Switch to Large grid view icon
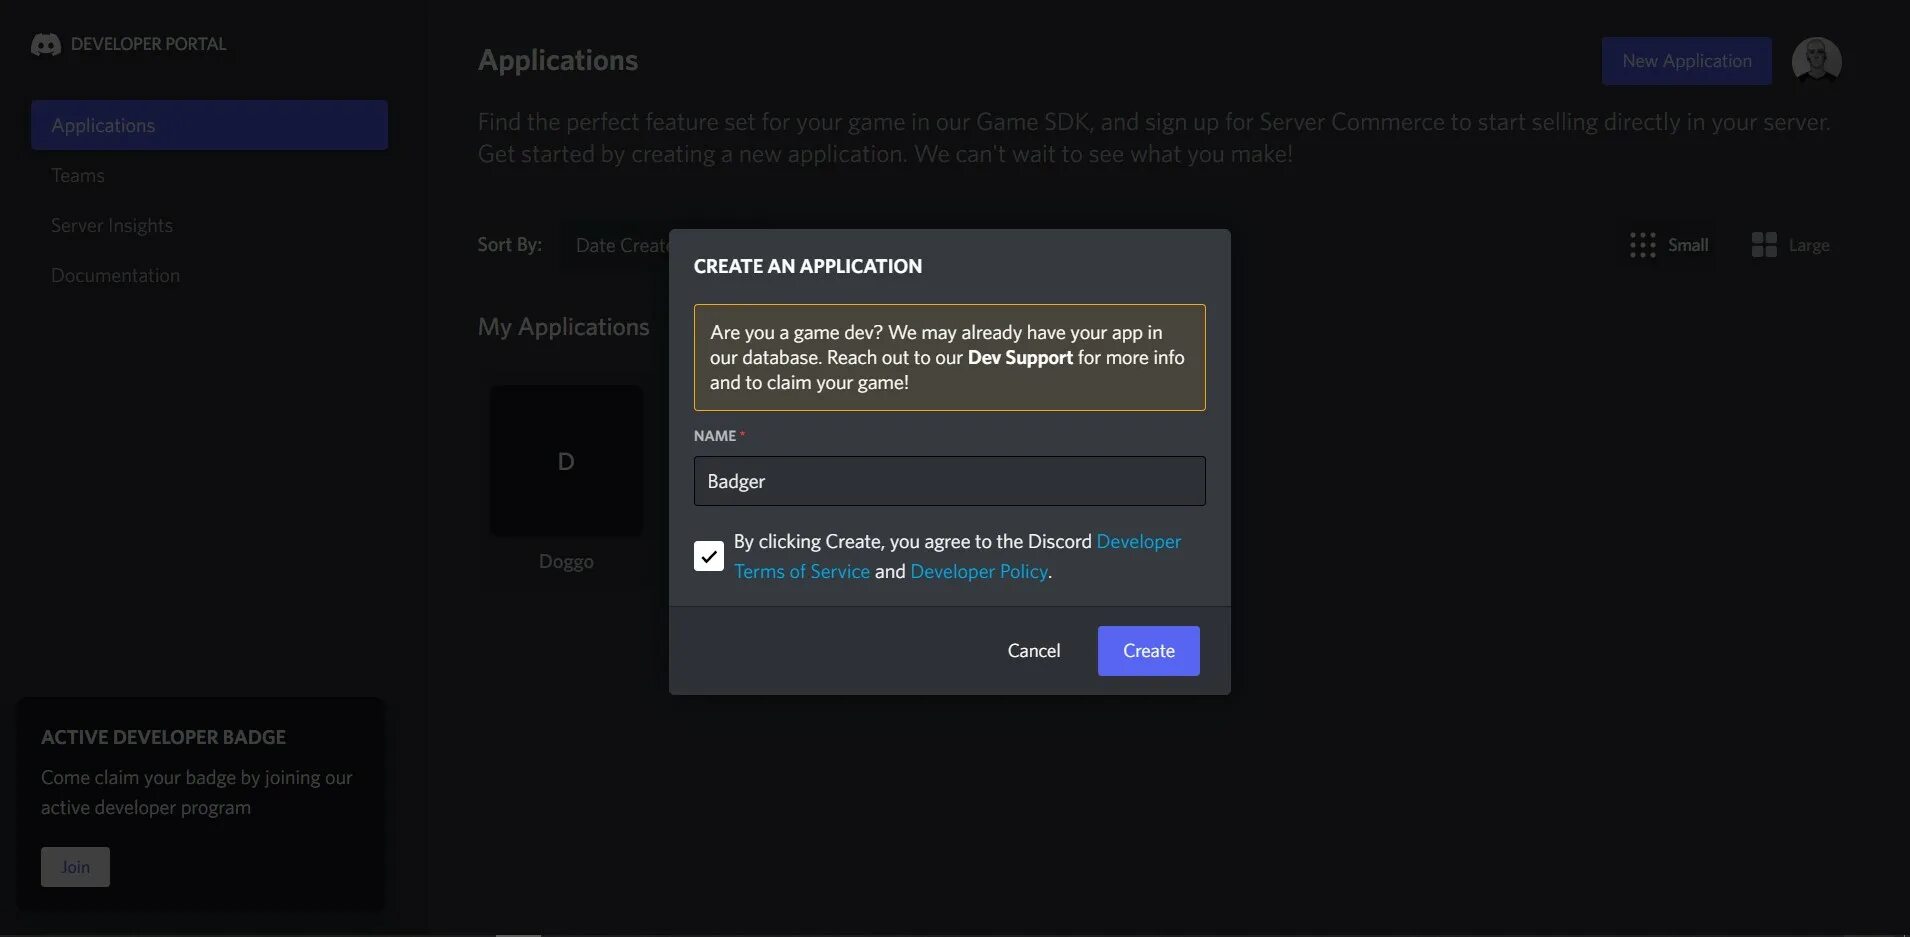Image resolution: width=1910 pixels, height=937 pixels. pos(1764,245)
